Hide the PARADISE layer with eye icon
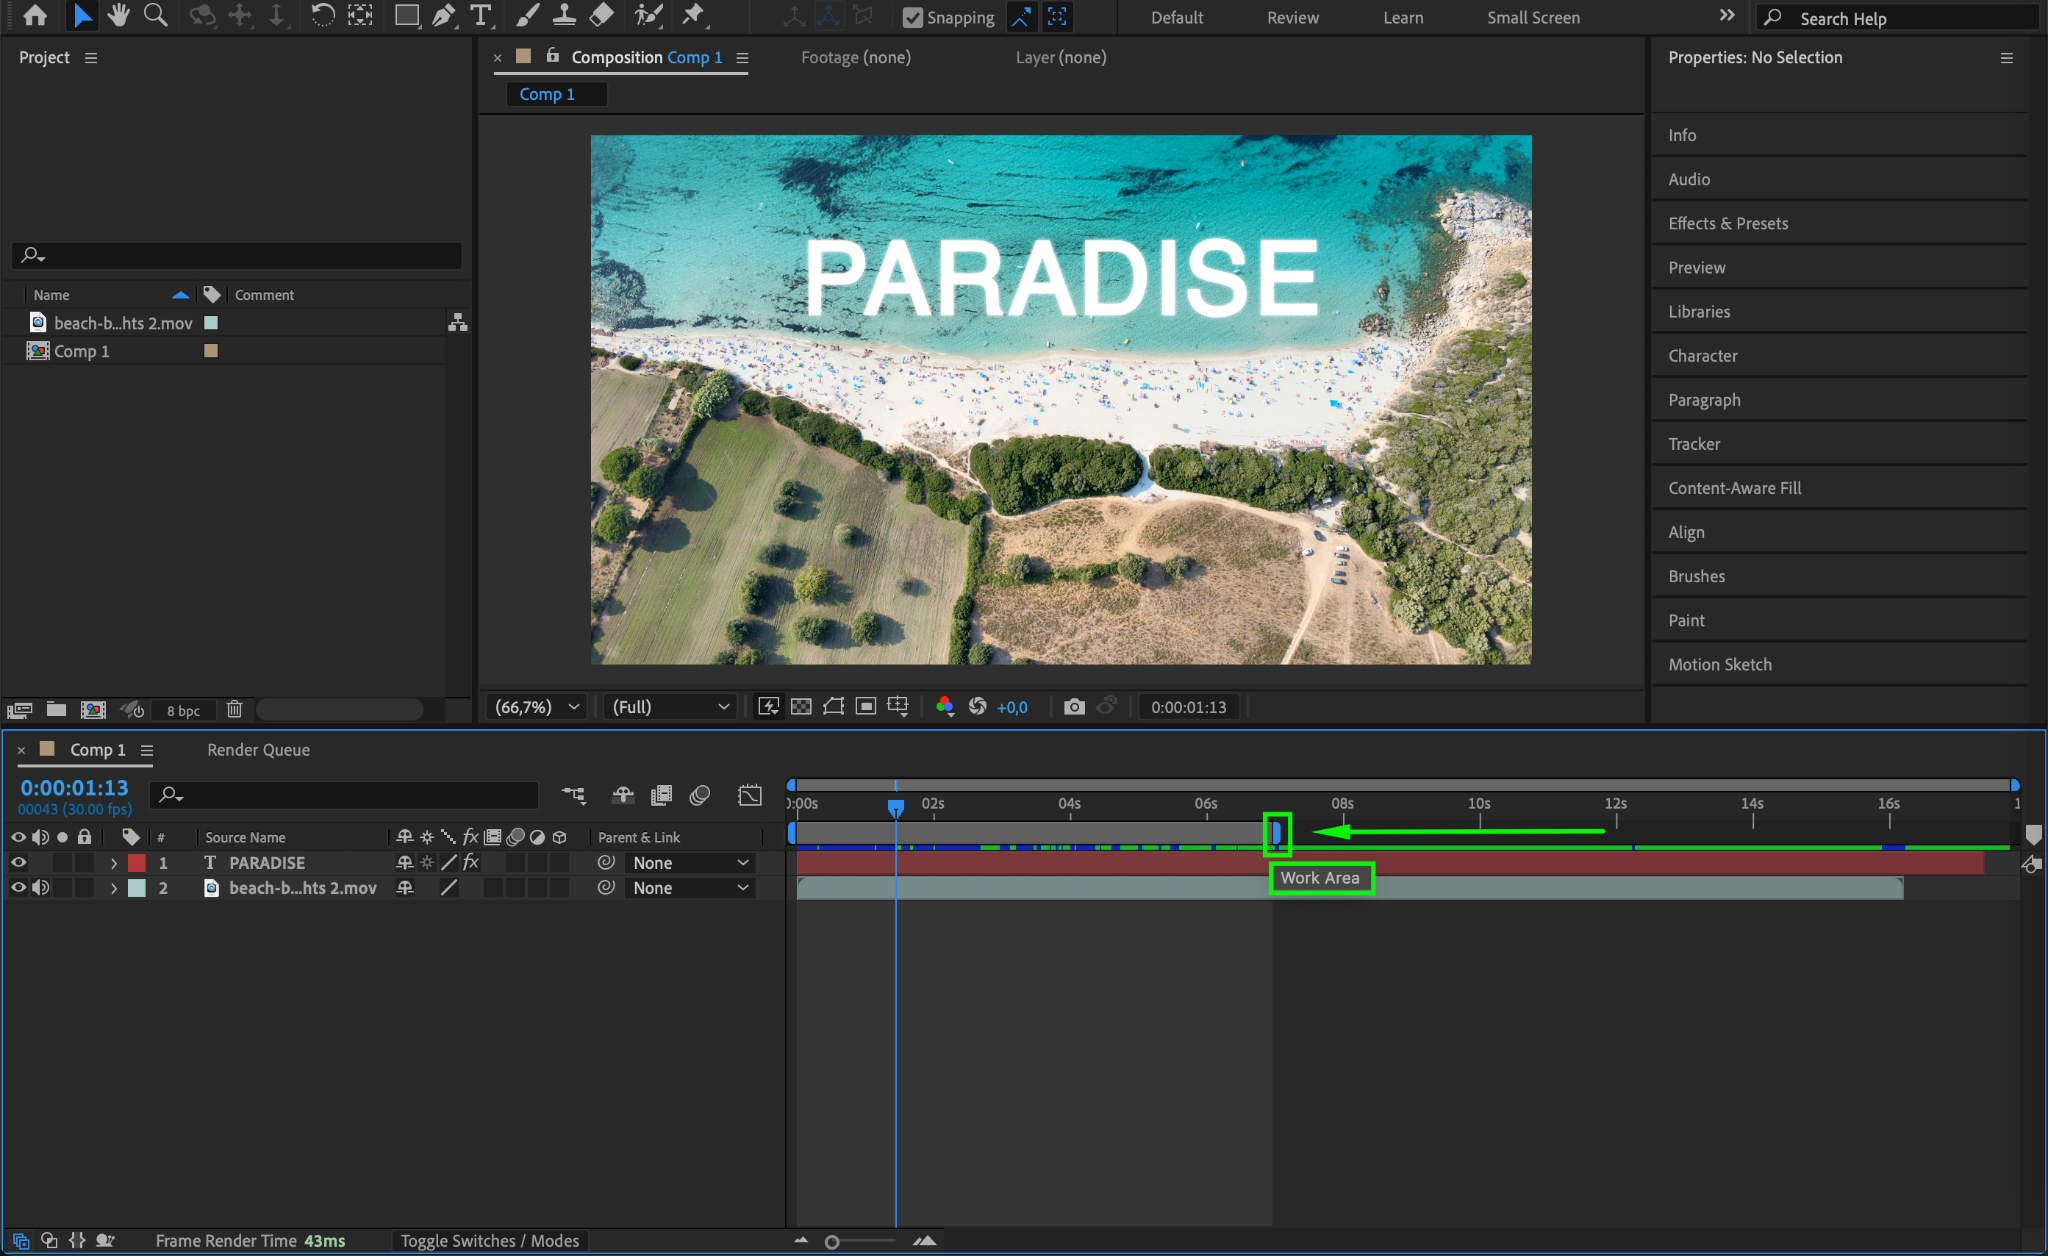Screen dimensions: 2048x1256 click(x=18, y=862)
